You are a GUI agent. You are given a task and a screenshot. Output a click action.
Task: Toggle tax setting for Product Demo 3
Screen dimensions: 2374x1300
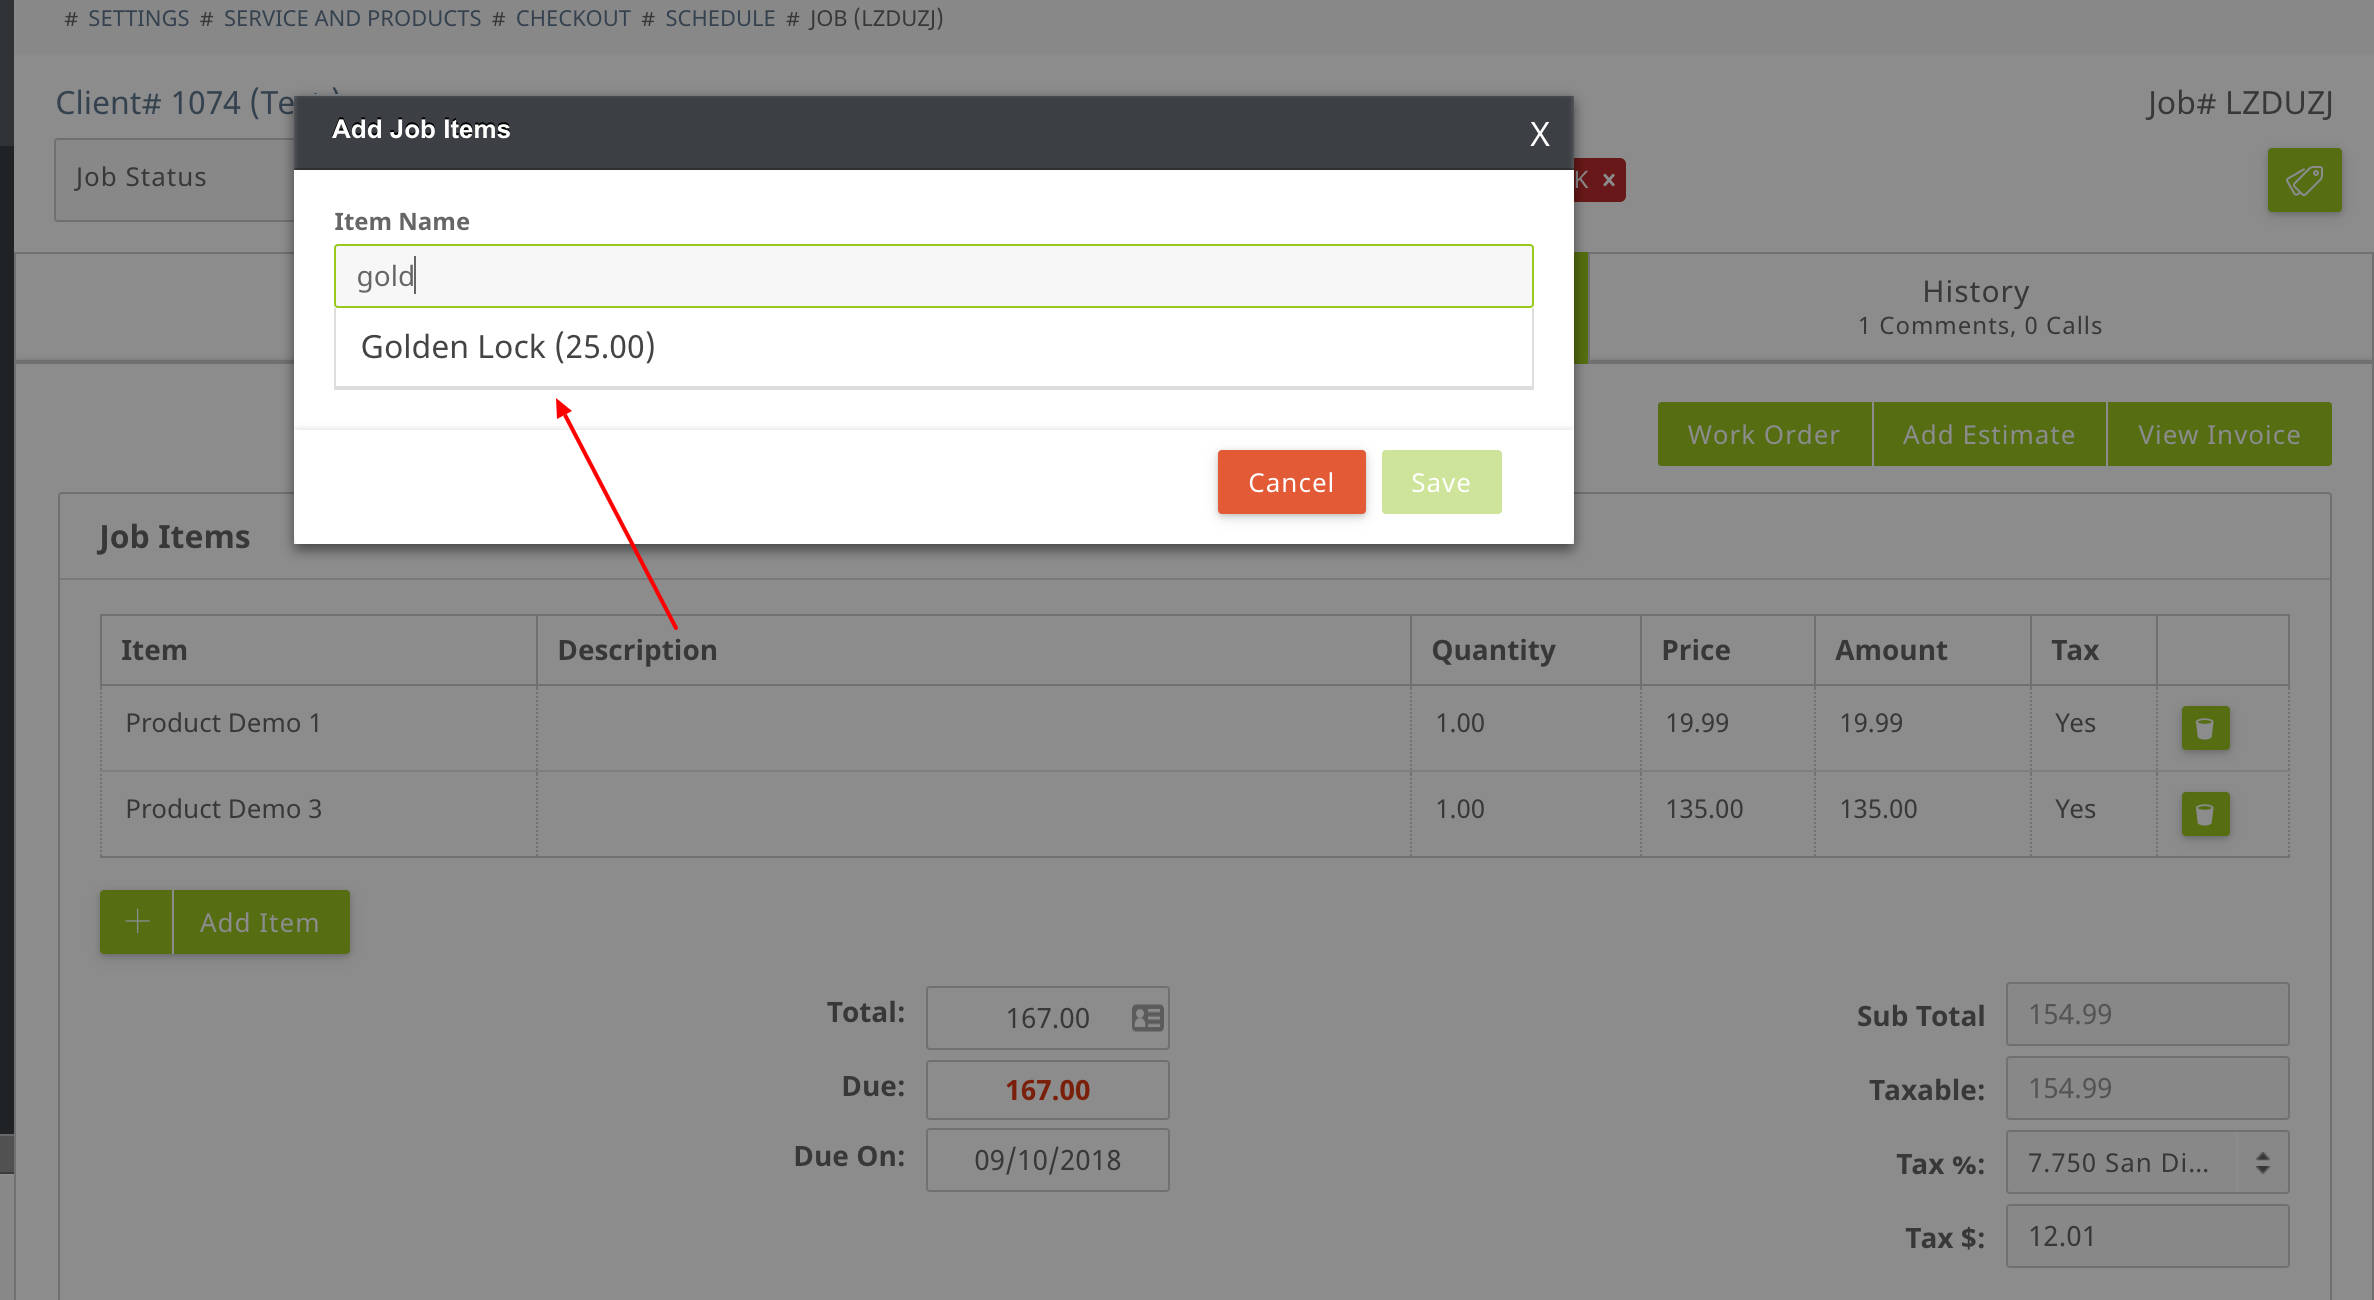2076,808
